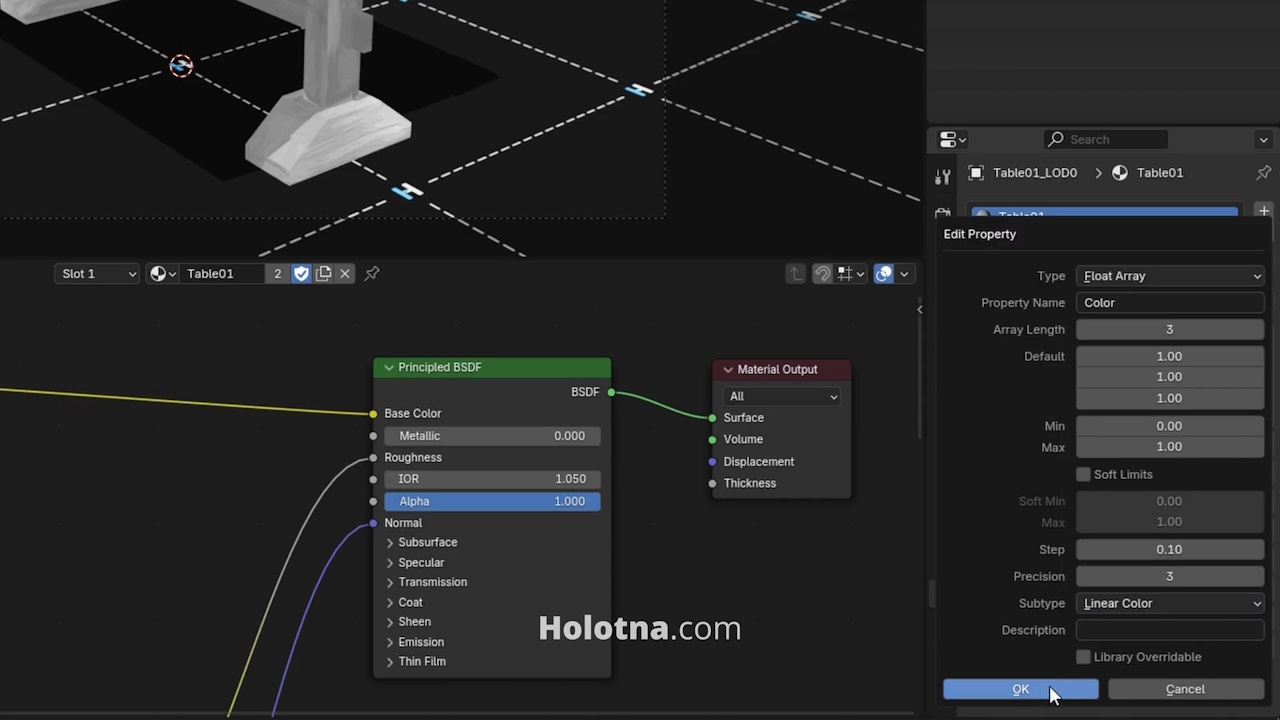Collapse the Principled BSDF node
Image resolution: width=1280 pixels, height=720 pixels.
(x=388, y=368)
